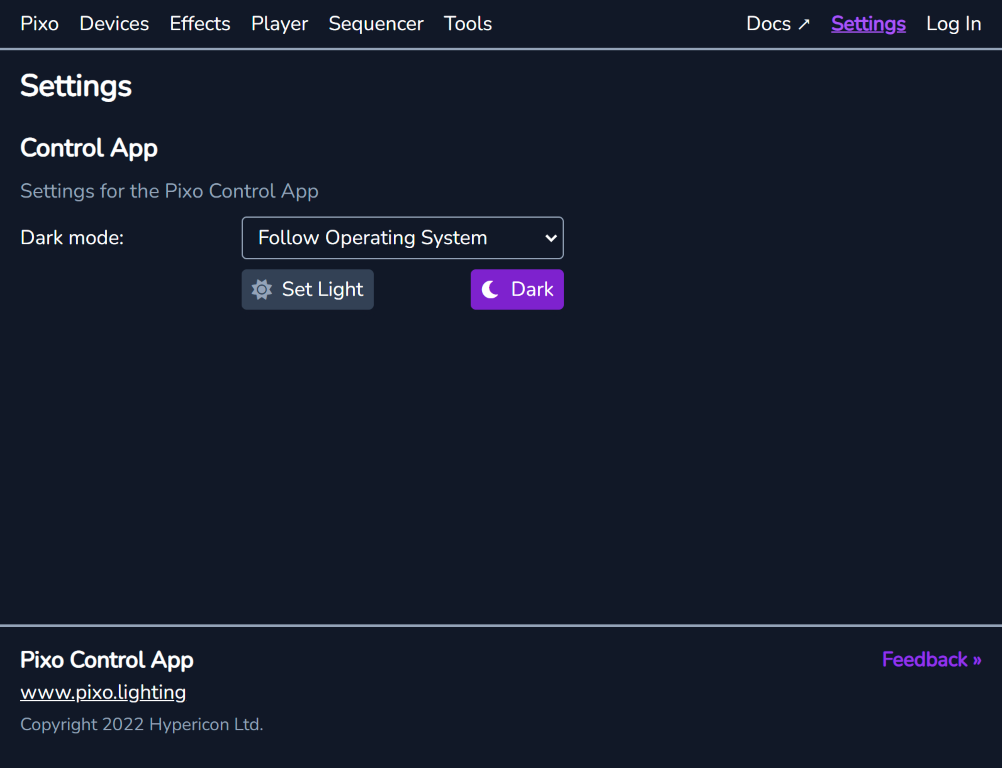This screenshot has width=1002, height=768.
Task: Open the Sequencer menu item
Action: pos(376,23)
